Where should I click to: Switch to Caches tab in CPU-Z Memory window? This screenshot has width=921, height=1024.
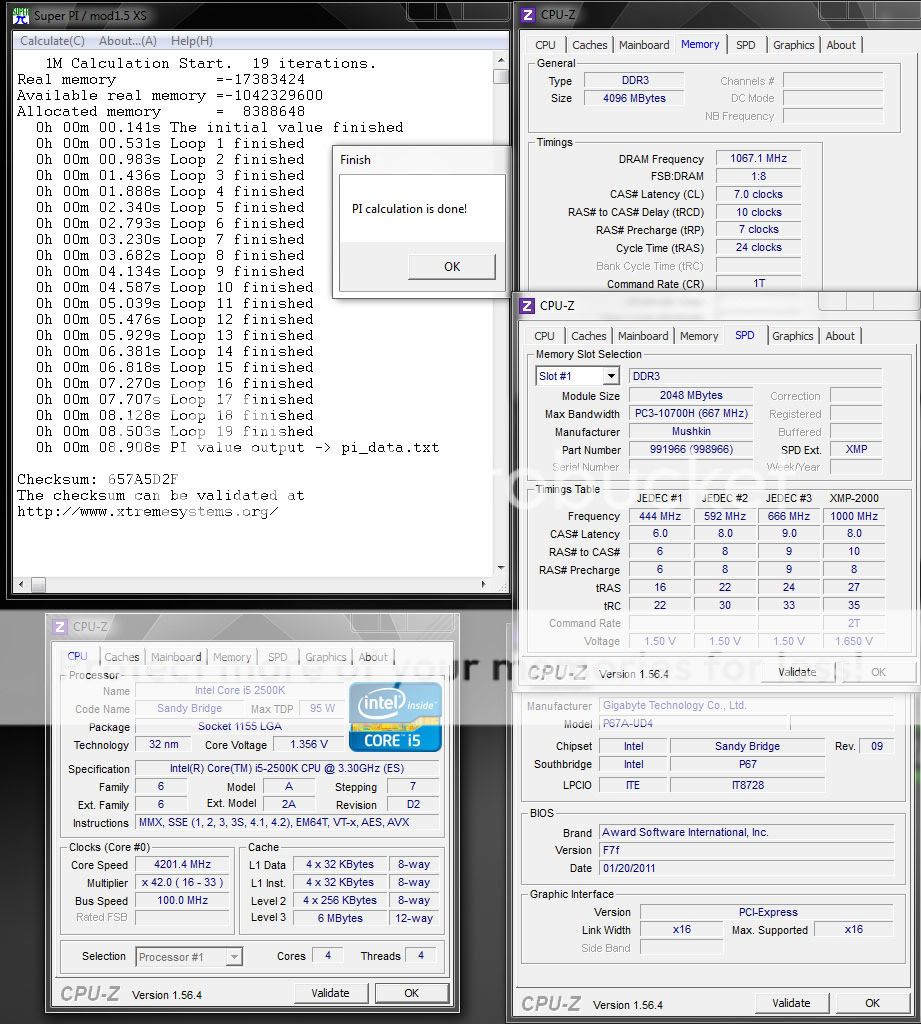tap(590, 45)
